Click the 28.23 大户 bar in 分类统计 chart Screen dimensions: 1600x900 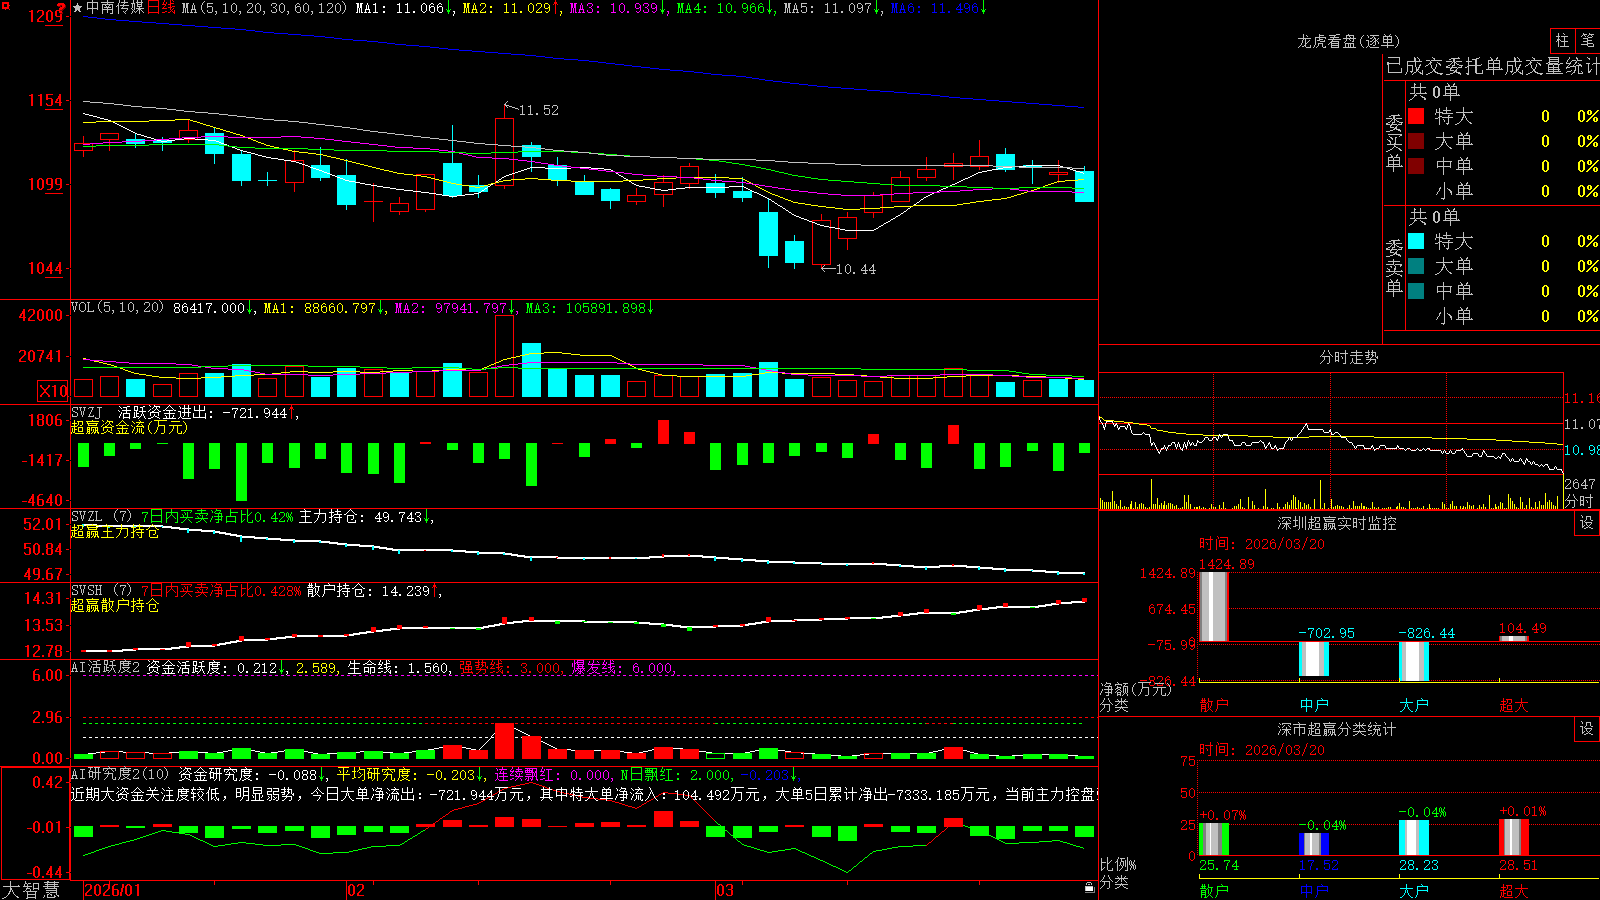[1413, 838]
